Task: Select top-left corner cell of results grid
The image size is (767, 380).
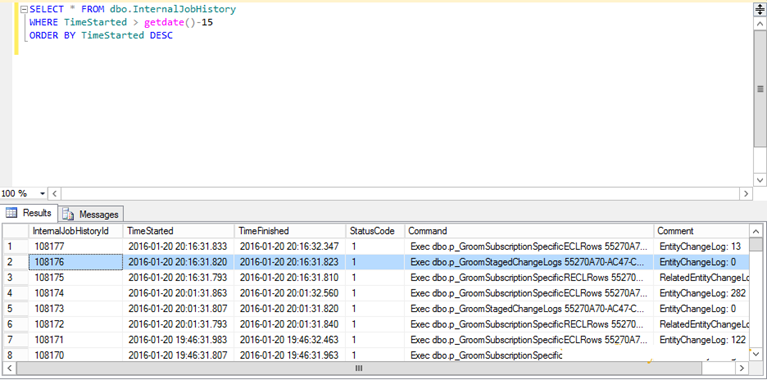Action: [x=16, y=231]
